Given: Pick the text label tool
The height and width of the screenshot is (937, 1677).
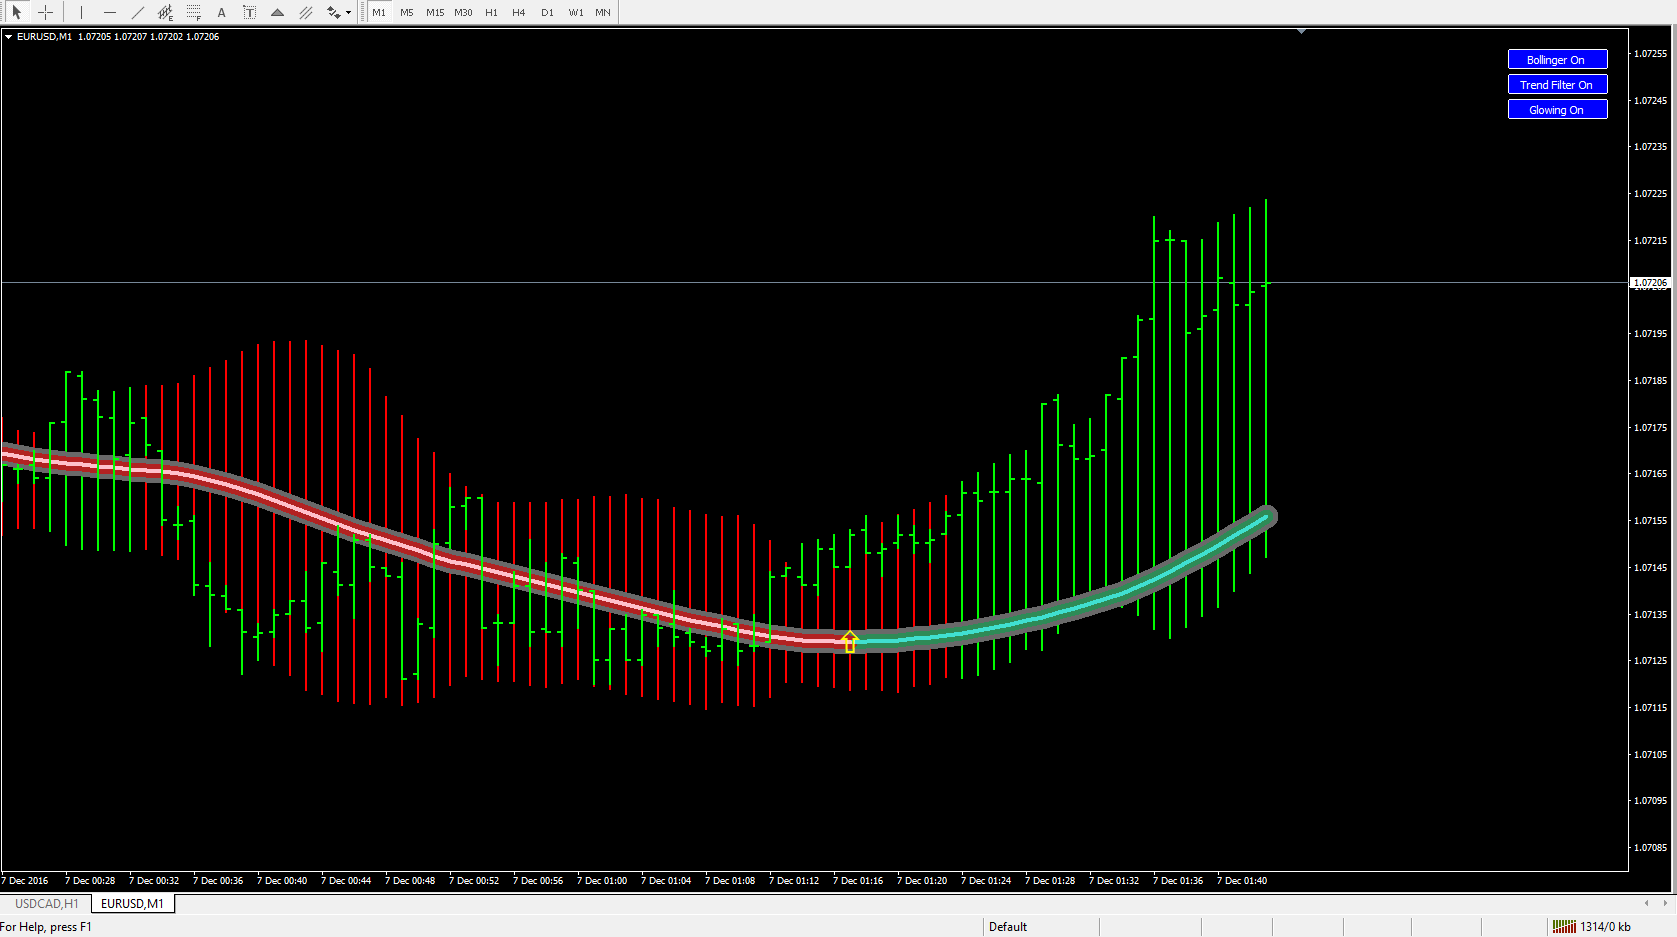Looking at the screenshot, I should pyautogui.click(x=249, y=12).
